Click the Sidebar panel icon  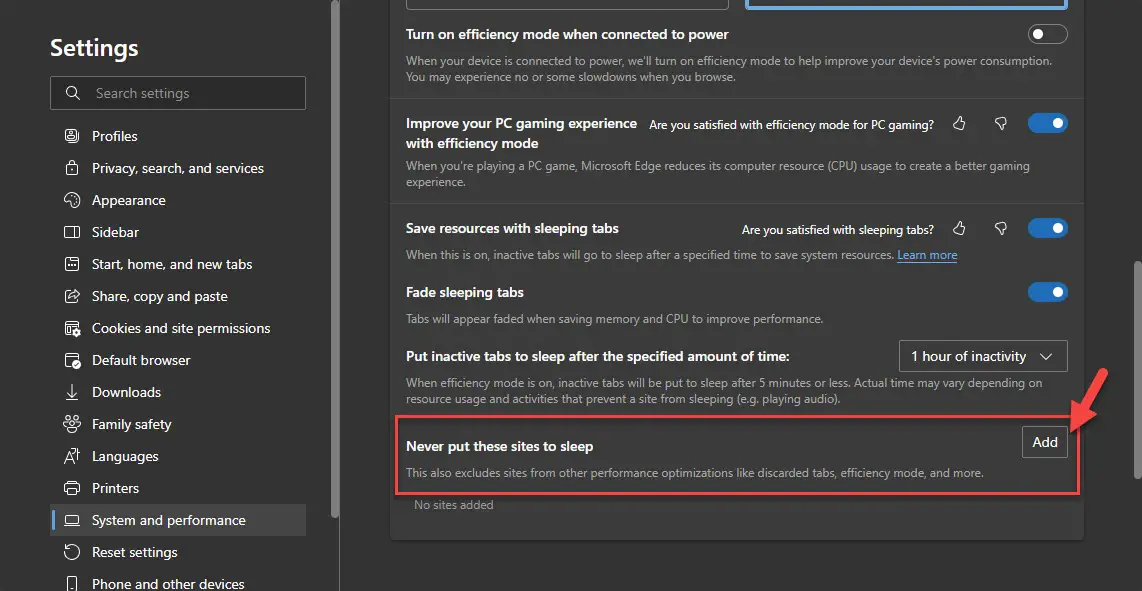(71, 232)
